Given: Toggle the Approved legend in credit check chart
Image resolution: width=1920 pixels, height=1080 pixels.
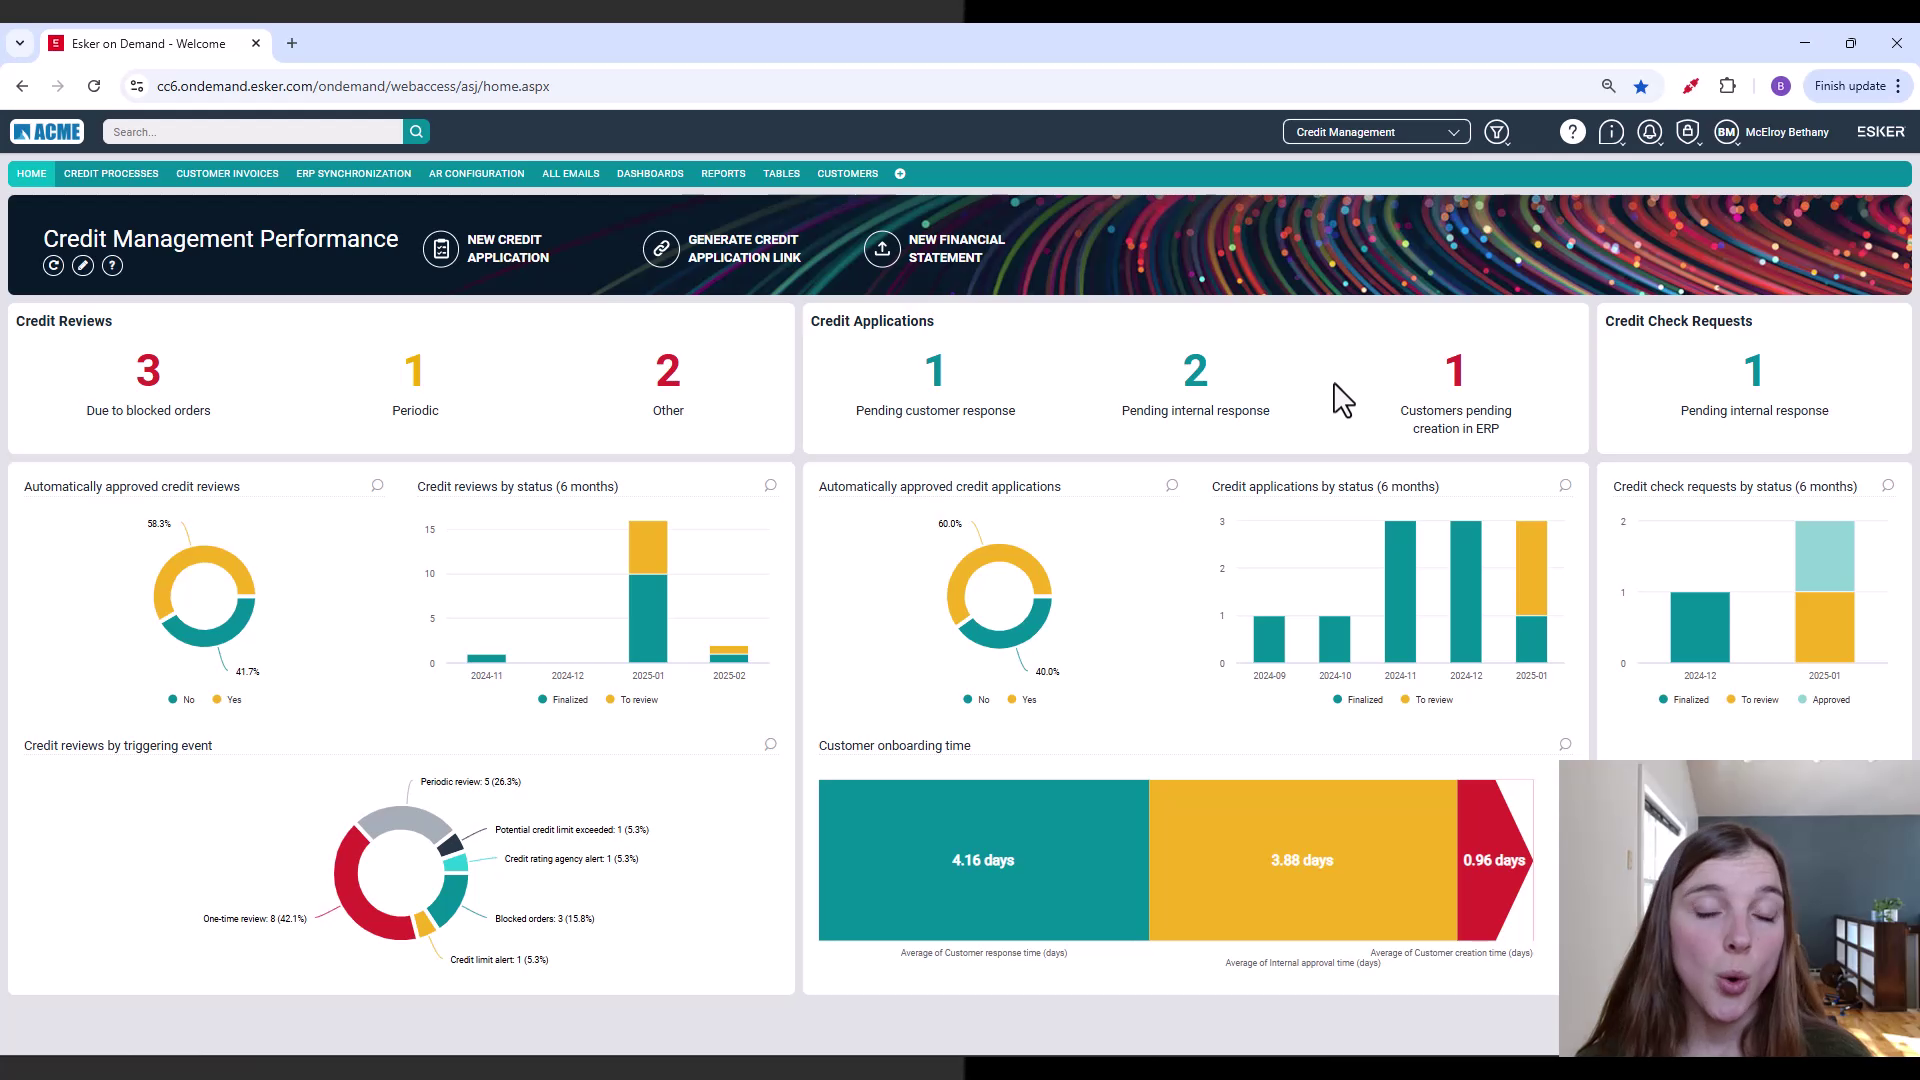Looking at the screenshot, I should pyautogui.click(x=1824, y=700).
